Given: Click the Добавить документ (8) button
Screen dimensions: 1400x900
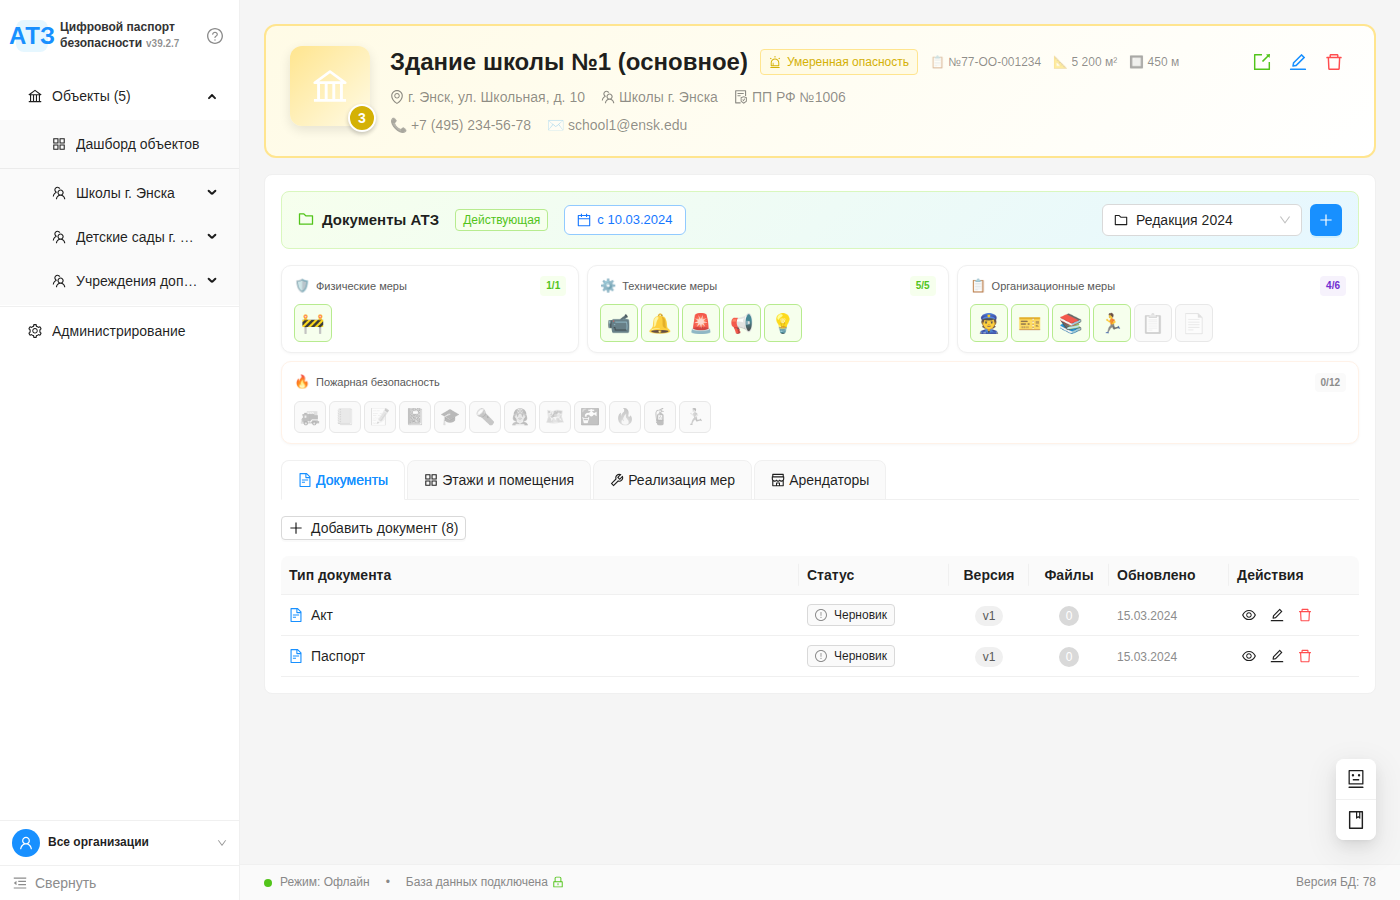Looking at the screenshot, I should (373, 527).
